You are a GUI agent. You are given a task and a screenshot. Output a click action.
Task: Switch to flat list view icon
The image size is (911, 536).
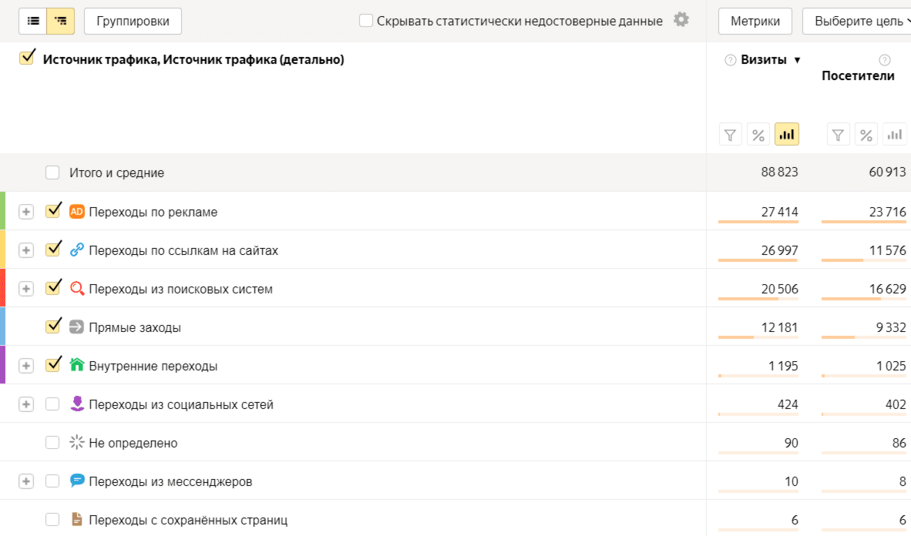click(33, 21)
